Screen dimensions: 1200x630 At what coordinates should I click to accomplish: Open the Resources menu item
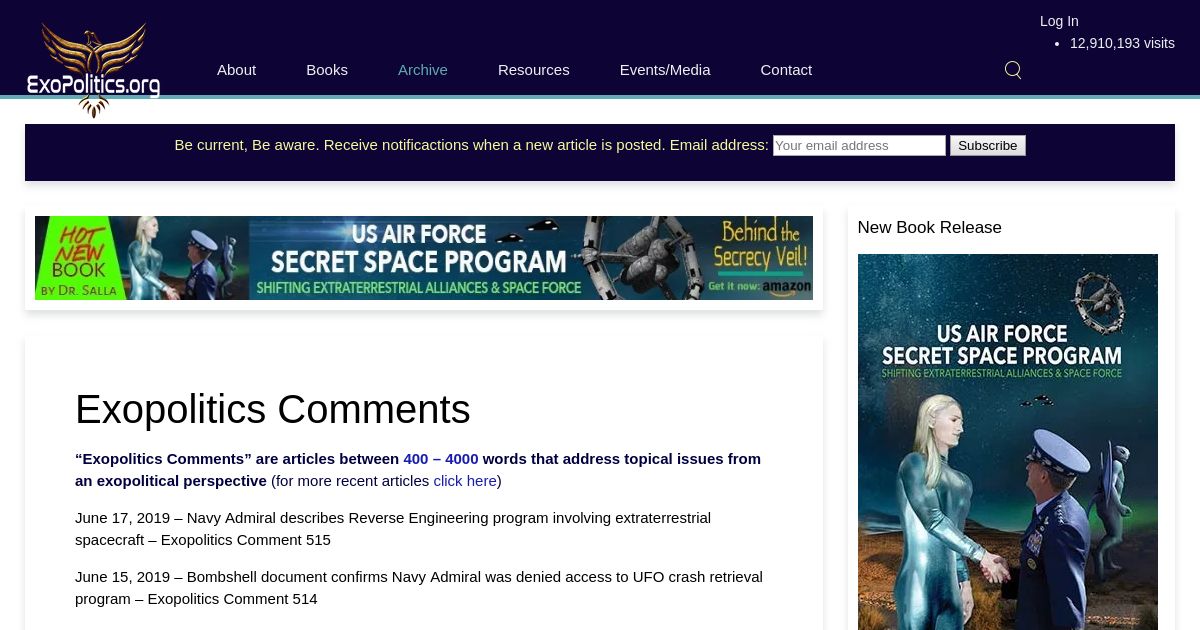(x=534, y=70)
